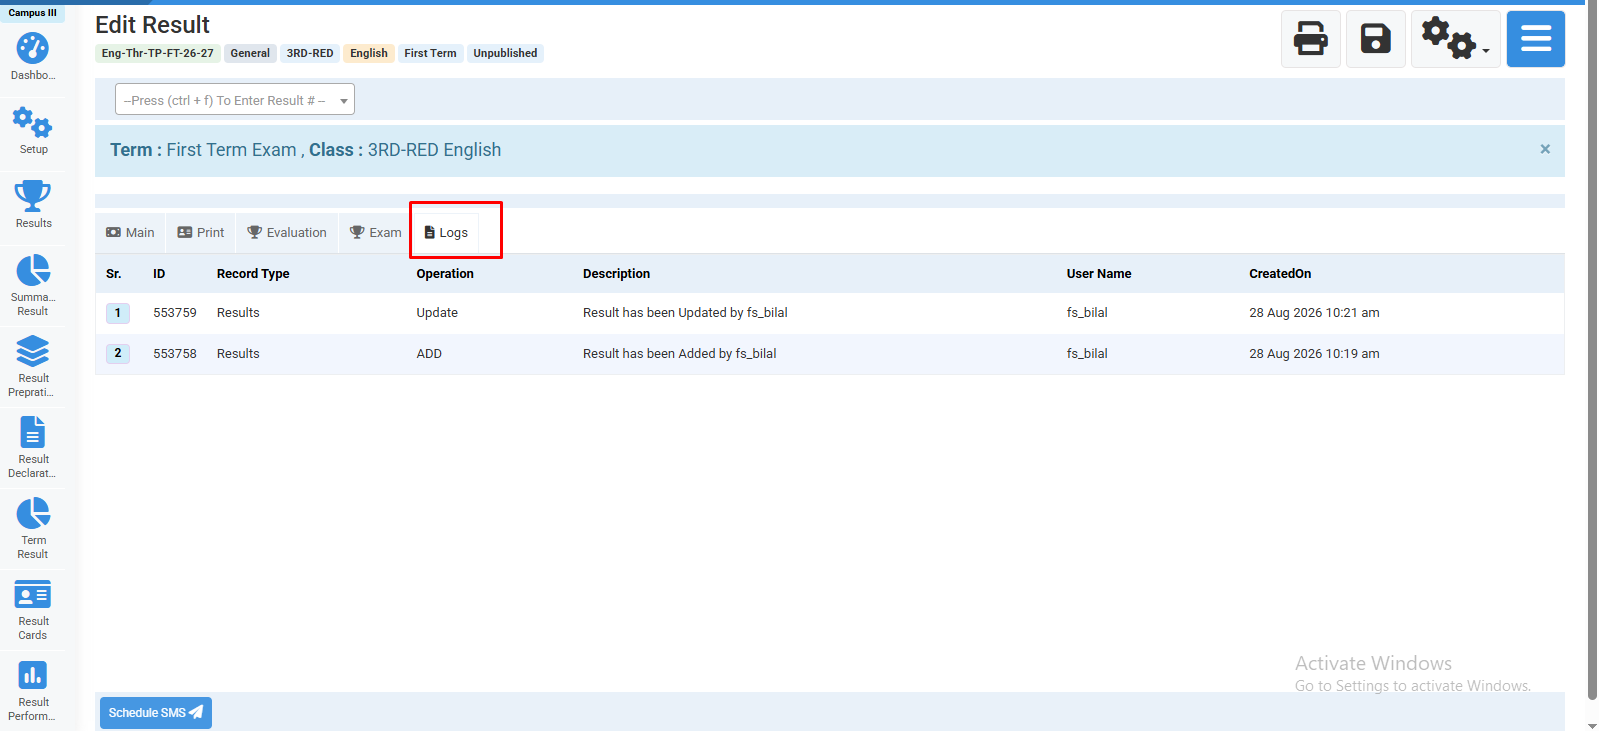Viewport: 1599px width, 731px height.
Task: Click the 3RD-RED tag
Action: (x=310, y=53)
